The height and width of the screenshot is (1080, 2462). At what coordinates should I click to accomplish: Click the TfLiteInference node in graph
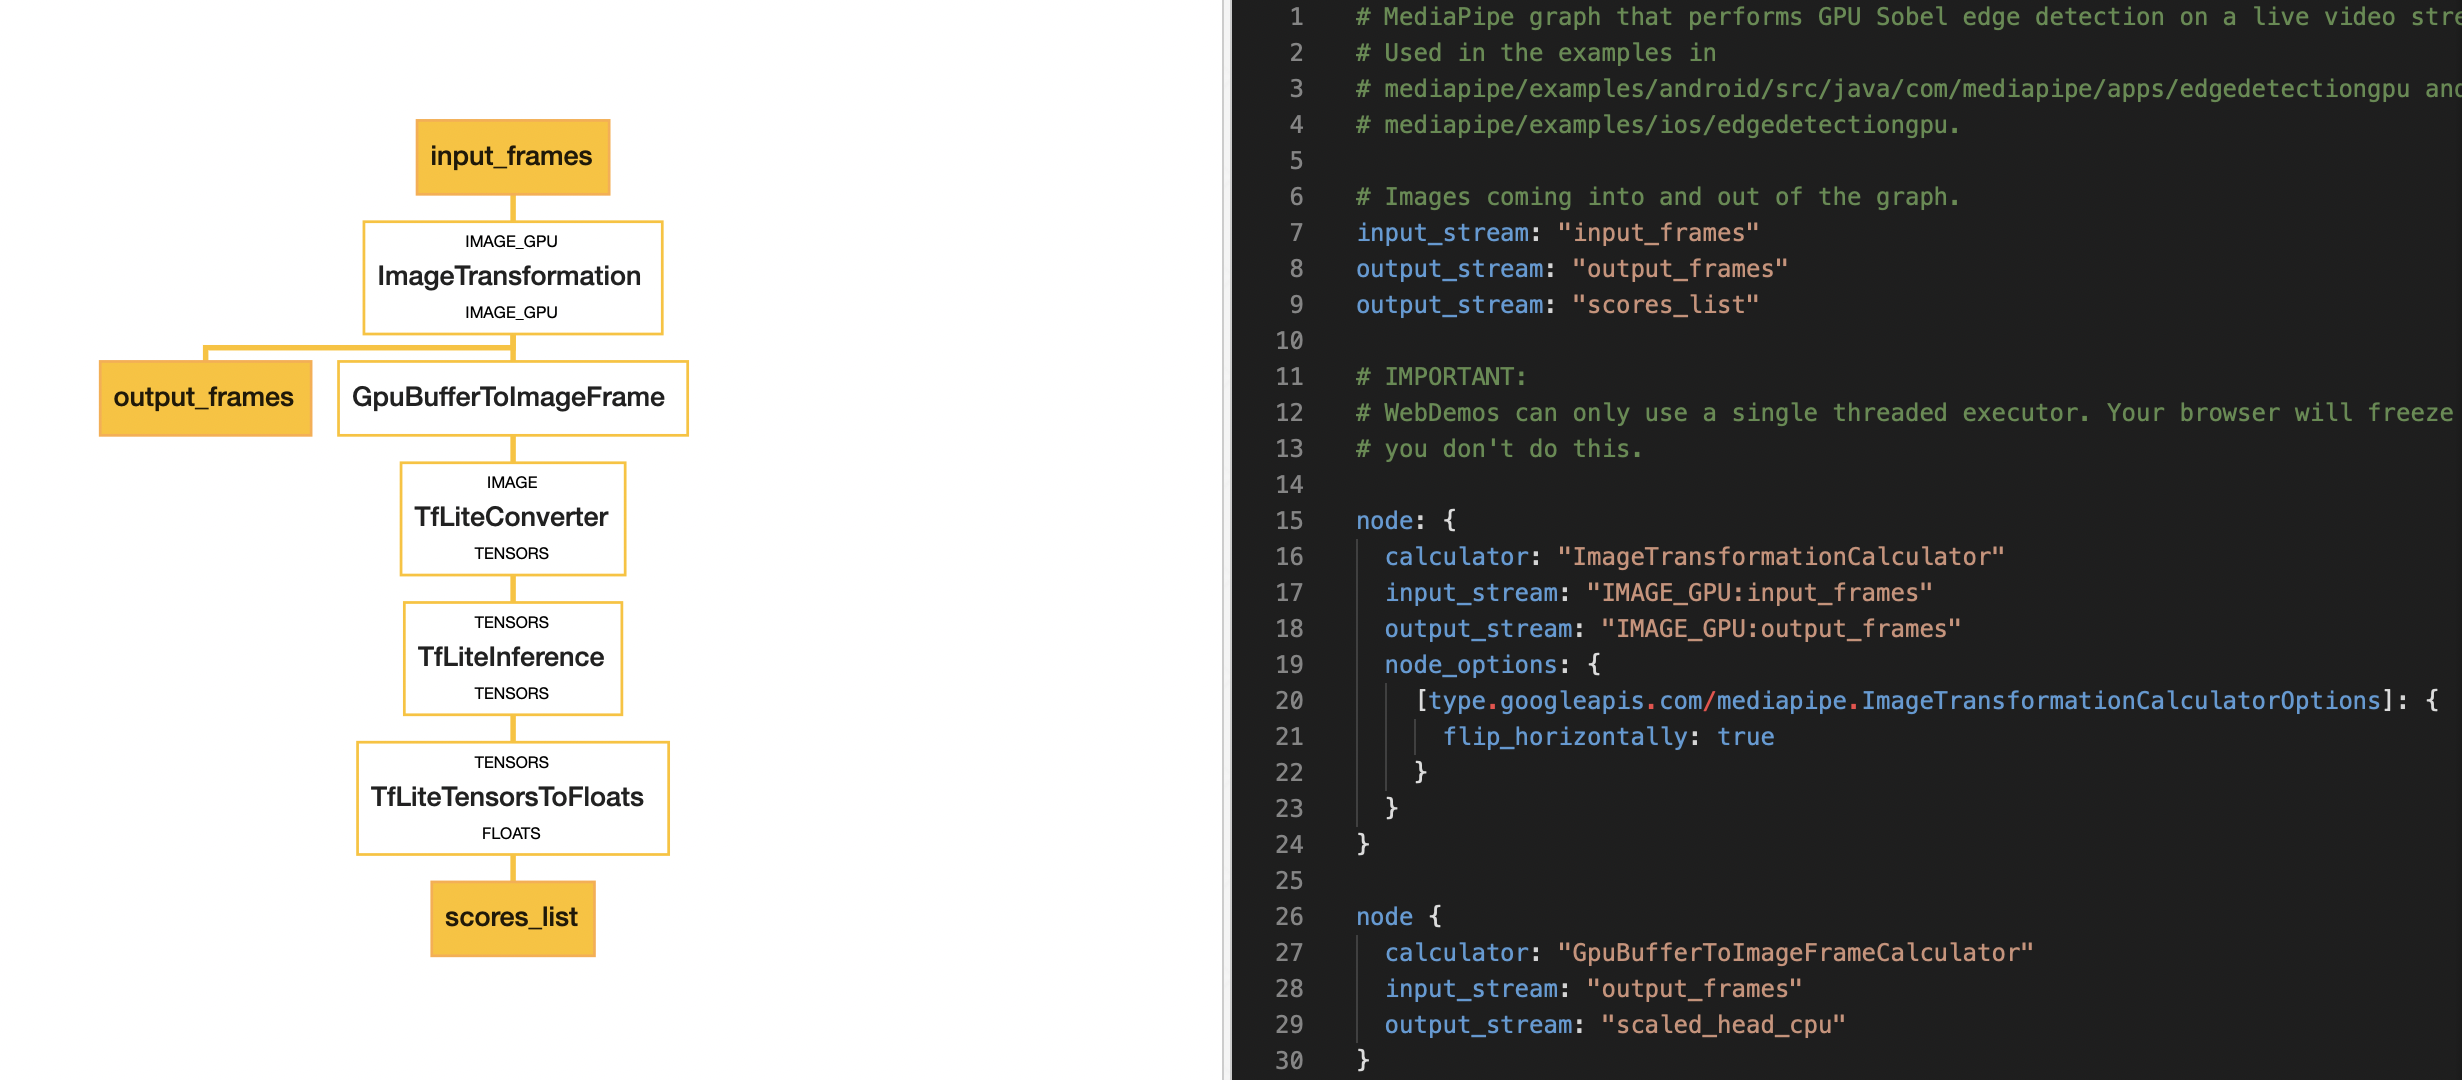[x=512, y=657]
